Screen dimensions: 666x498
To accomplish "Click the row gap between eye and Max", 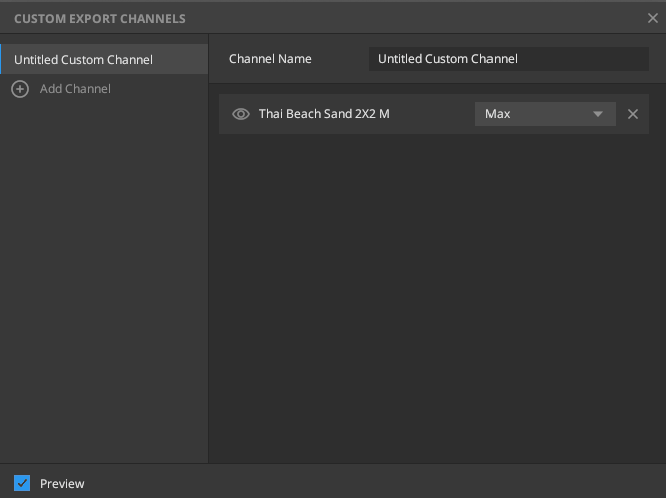I will click(430, 114).
